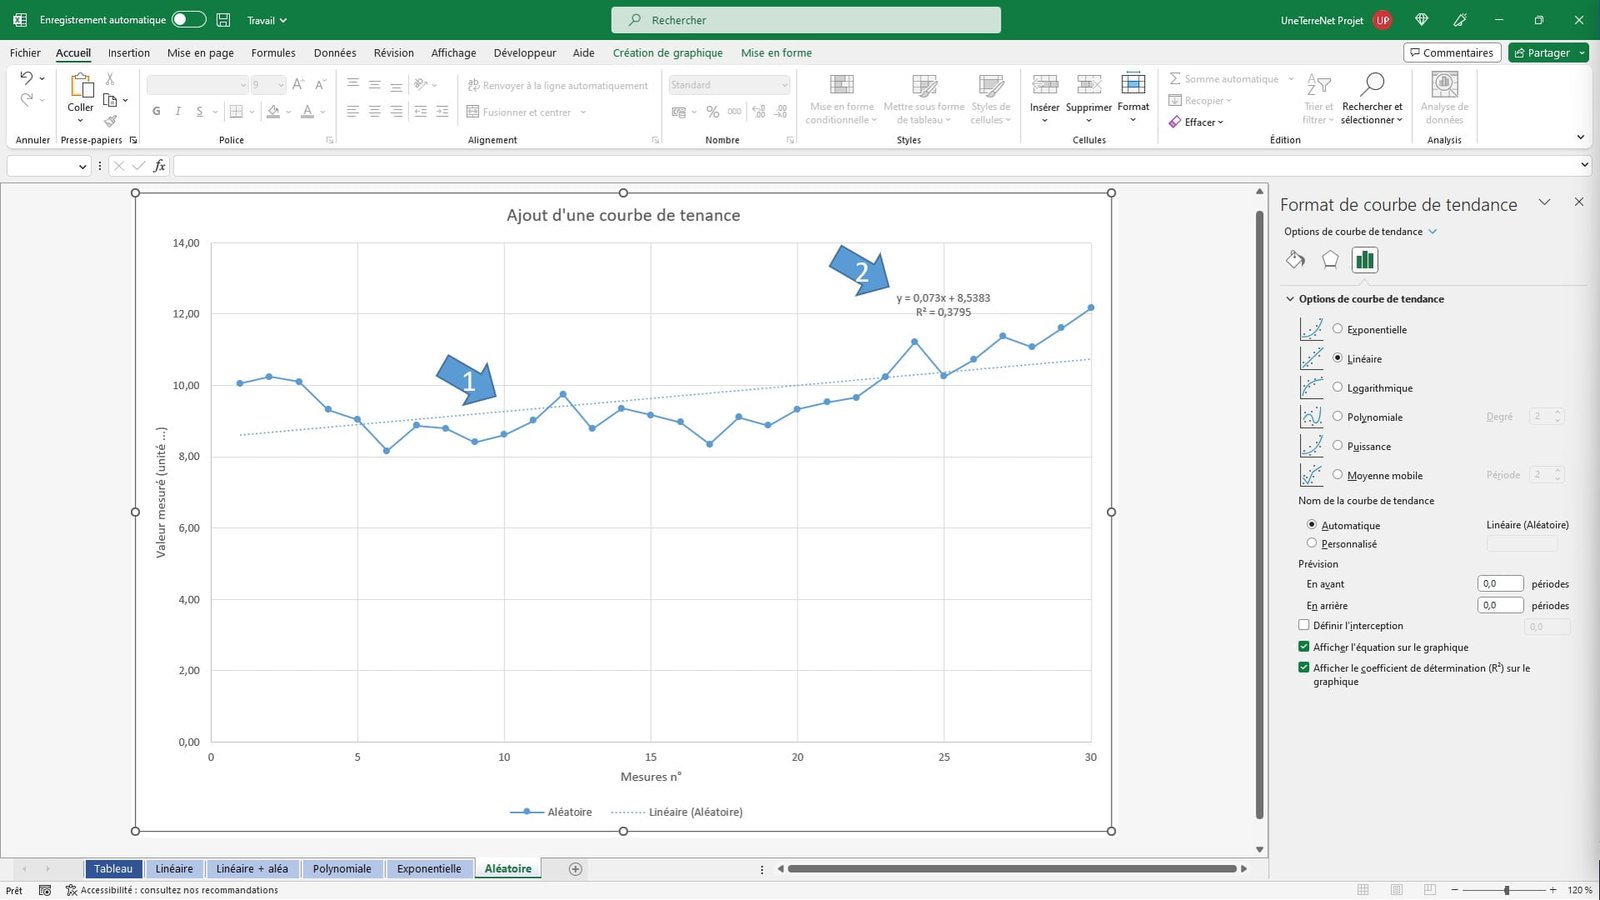
Task: Uncheck Afficher l'équation sur le graphique
Action: coord(1303,646)
